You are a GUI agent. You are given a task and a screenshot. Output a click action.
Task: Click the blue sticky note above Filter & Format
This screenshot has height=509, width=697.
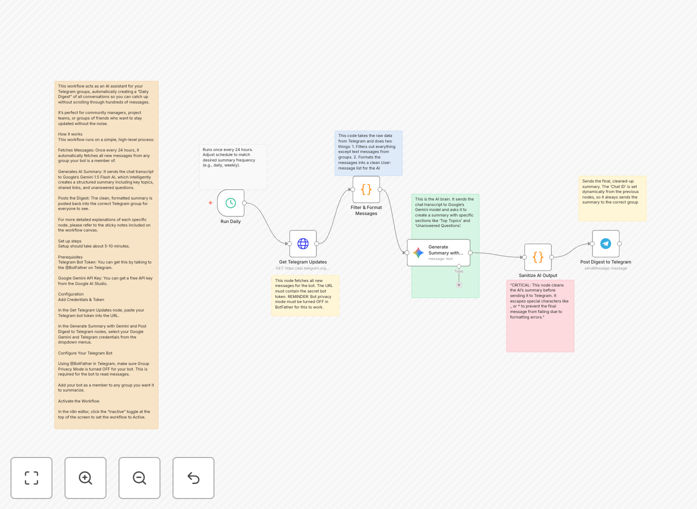[369, 153]
